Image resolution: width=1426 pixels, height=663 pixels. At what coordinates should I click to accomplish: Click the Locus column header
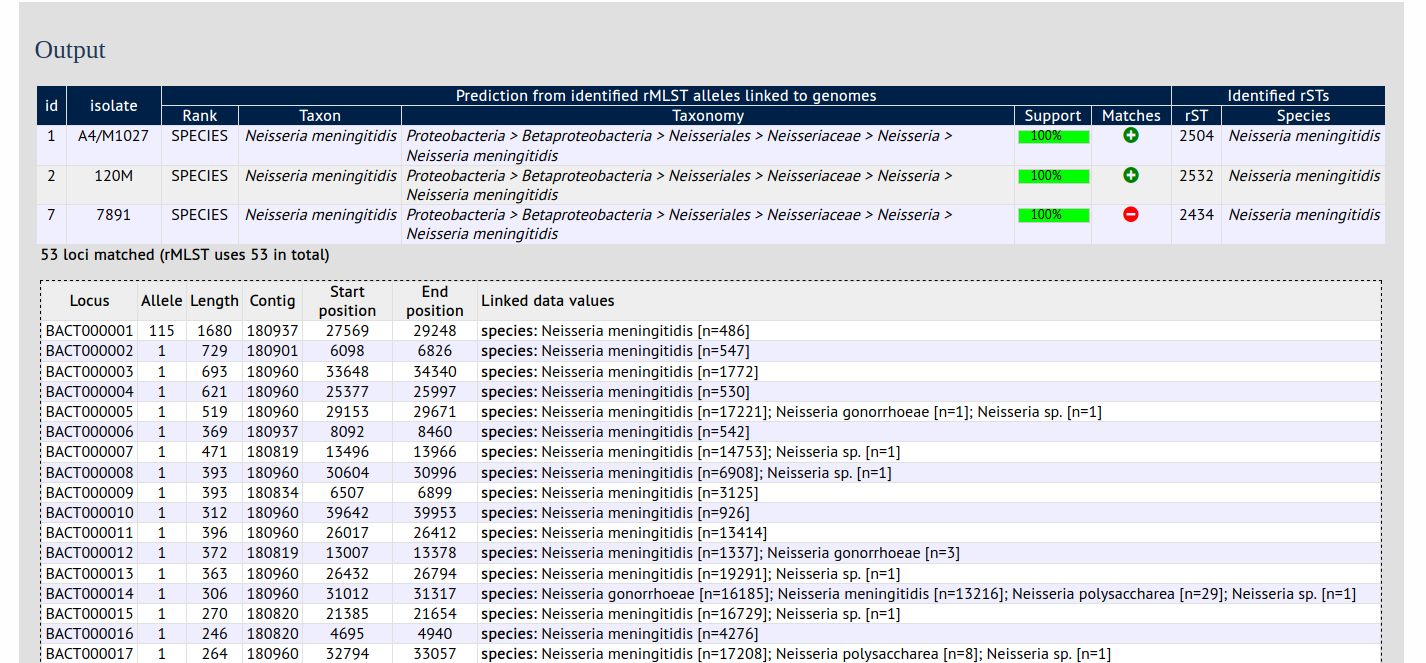pos(89,301)
